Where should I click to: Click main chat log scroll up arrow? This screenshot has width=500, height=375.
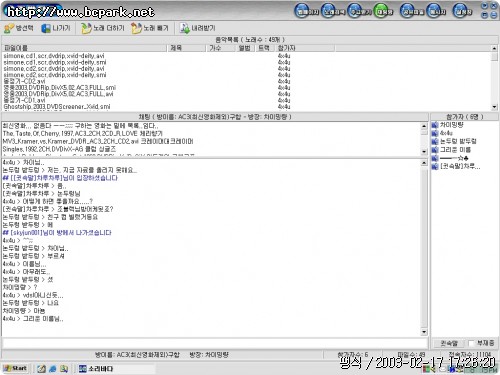424,163
